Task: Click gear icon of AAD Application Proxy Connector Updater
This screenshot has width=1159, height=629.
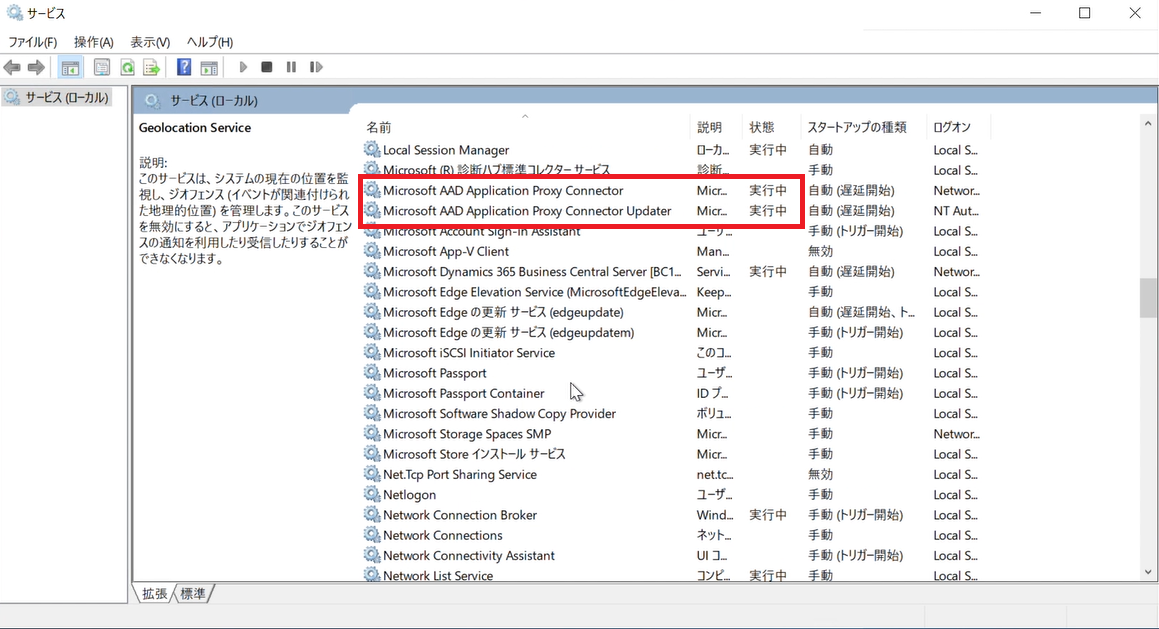Action: [372, 211]
